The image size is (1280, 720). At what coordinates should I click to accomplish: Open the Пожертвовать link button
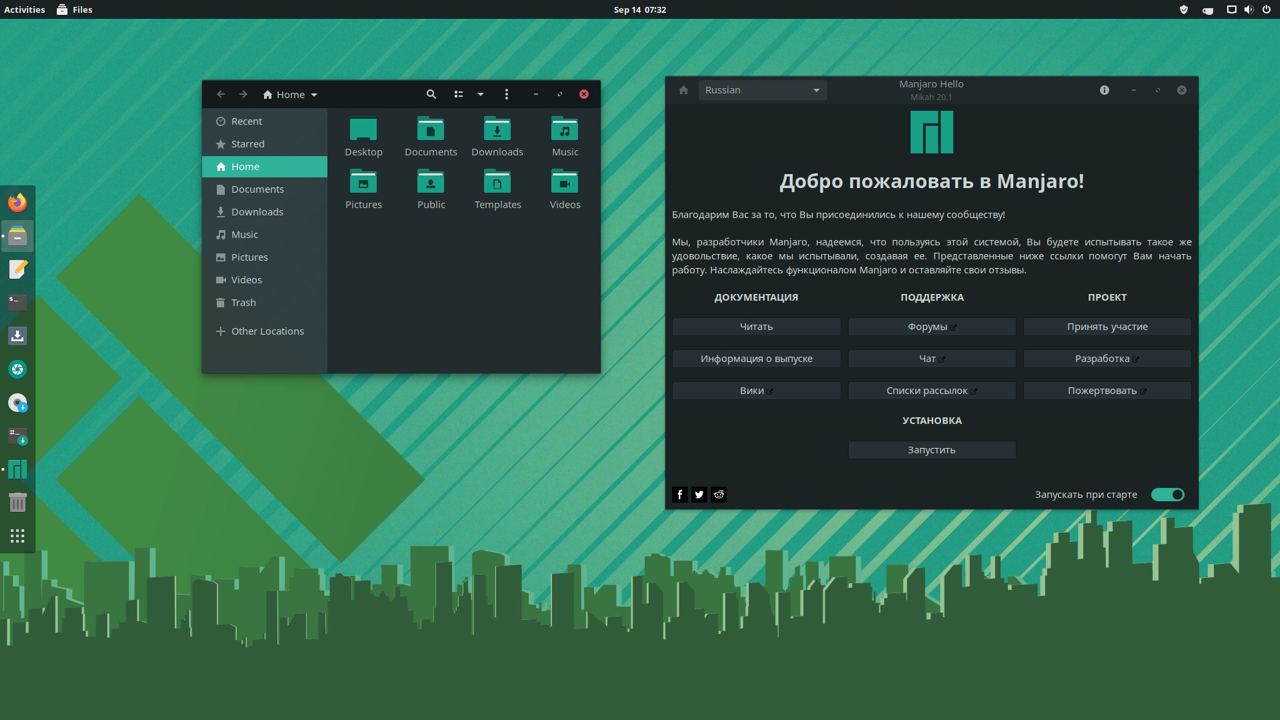tap(1107, 390)
